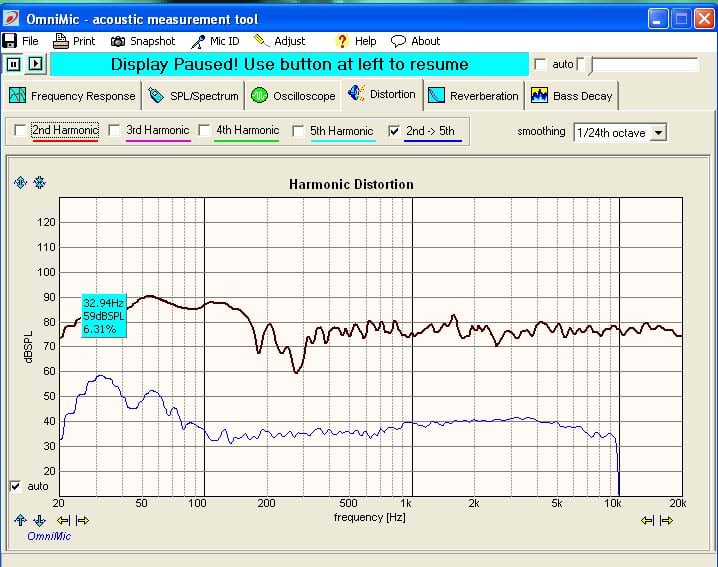
Task: Open the Adjust menu
Action: coord(280,41)
